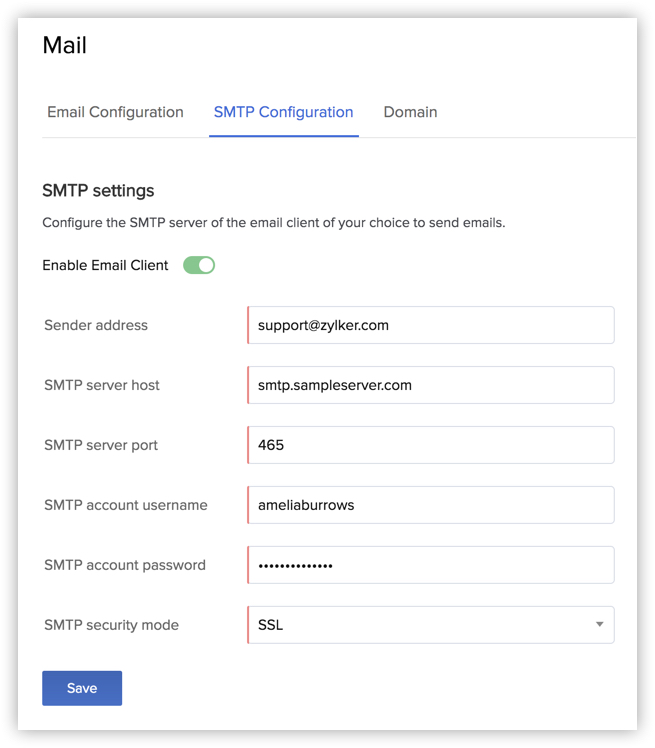Click the "Sender address" label
This screenshot has height=748, width=655.
96,325
